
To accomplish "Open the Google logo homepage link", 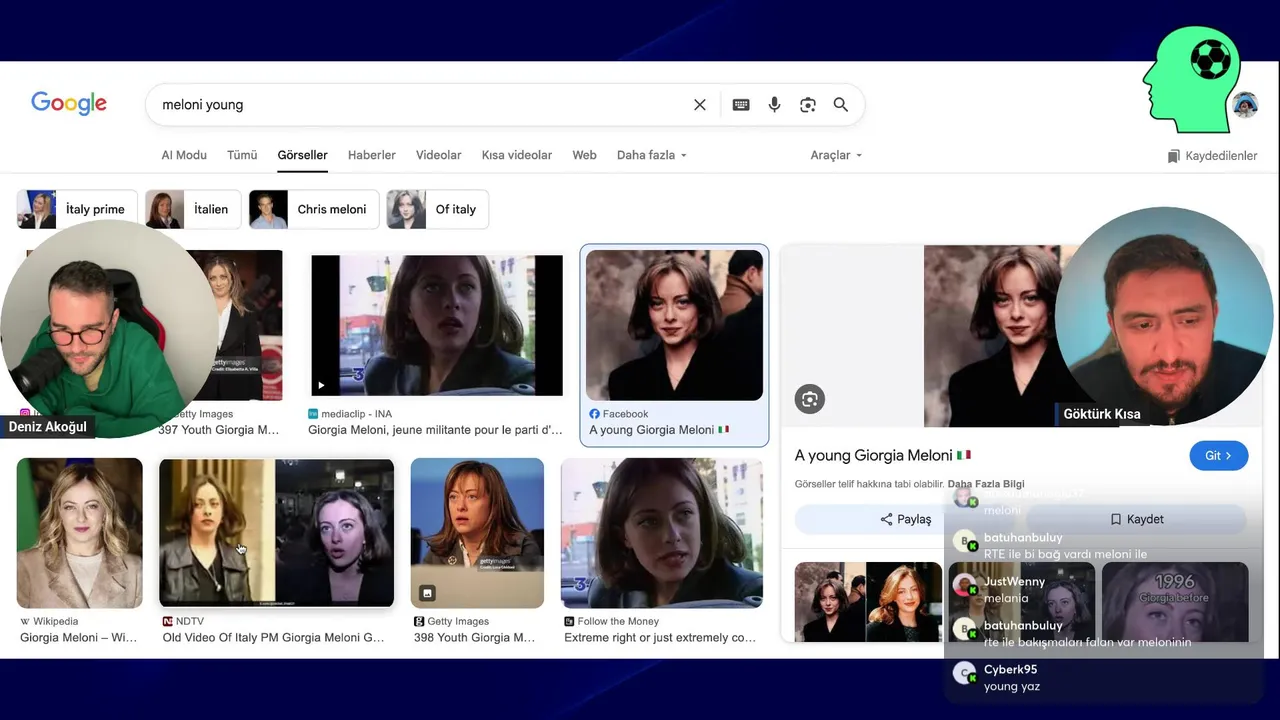I will coord(69,103).
